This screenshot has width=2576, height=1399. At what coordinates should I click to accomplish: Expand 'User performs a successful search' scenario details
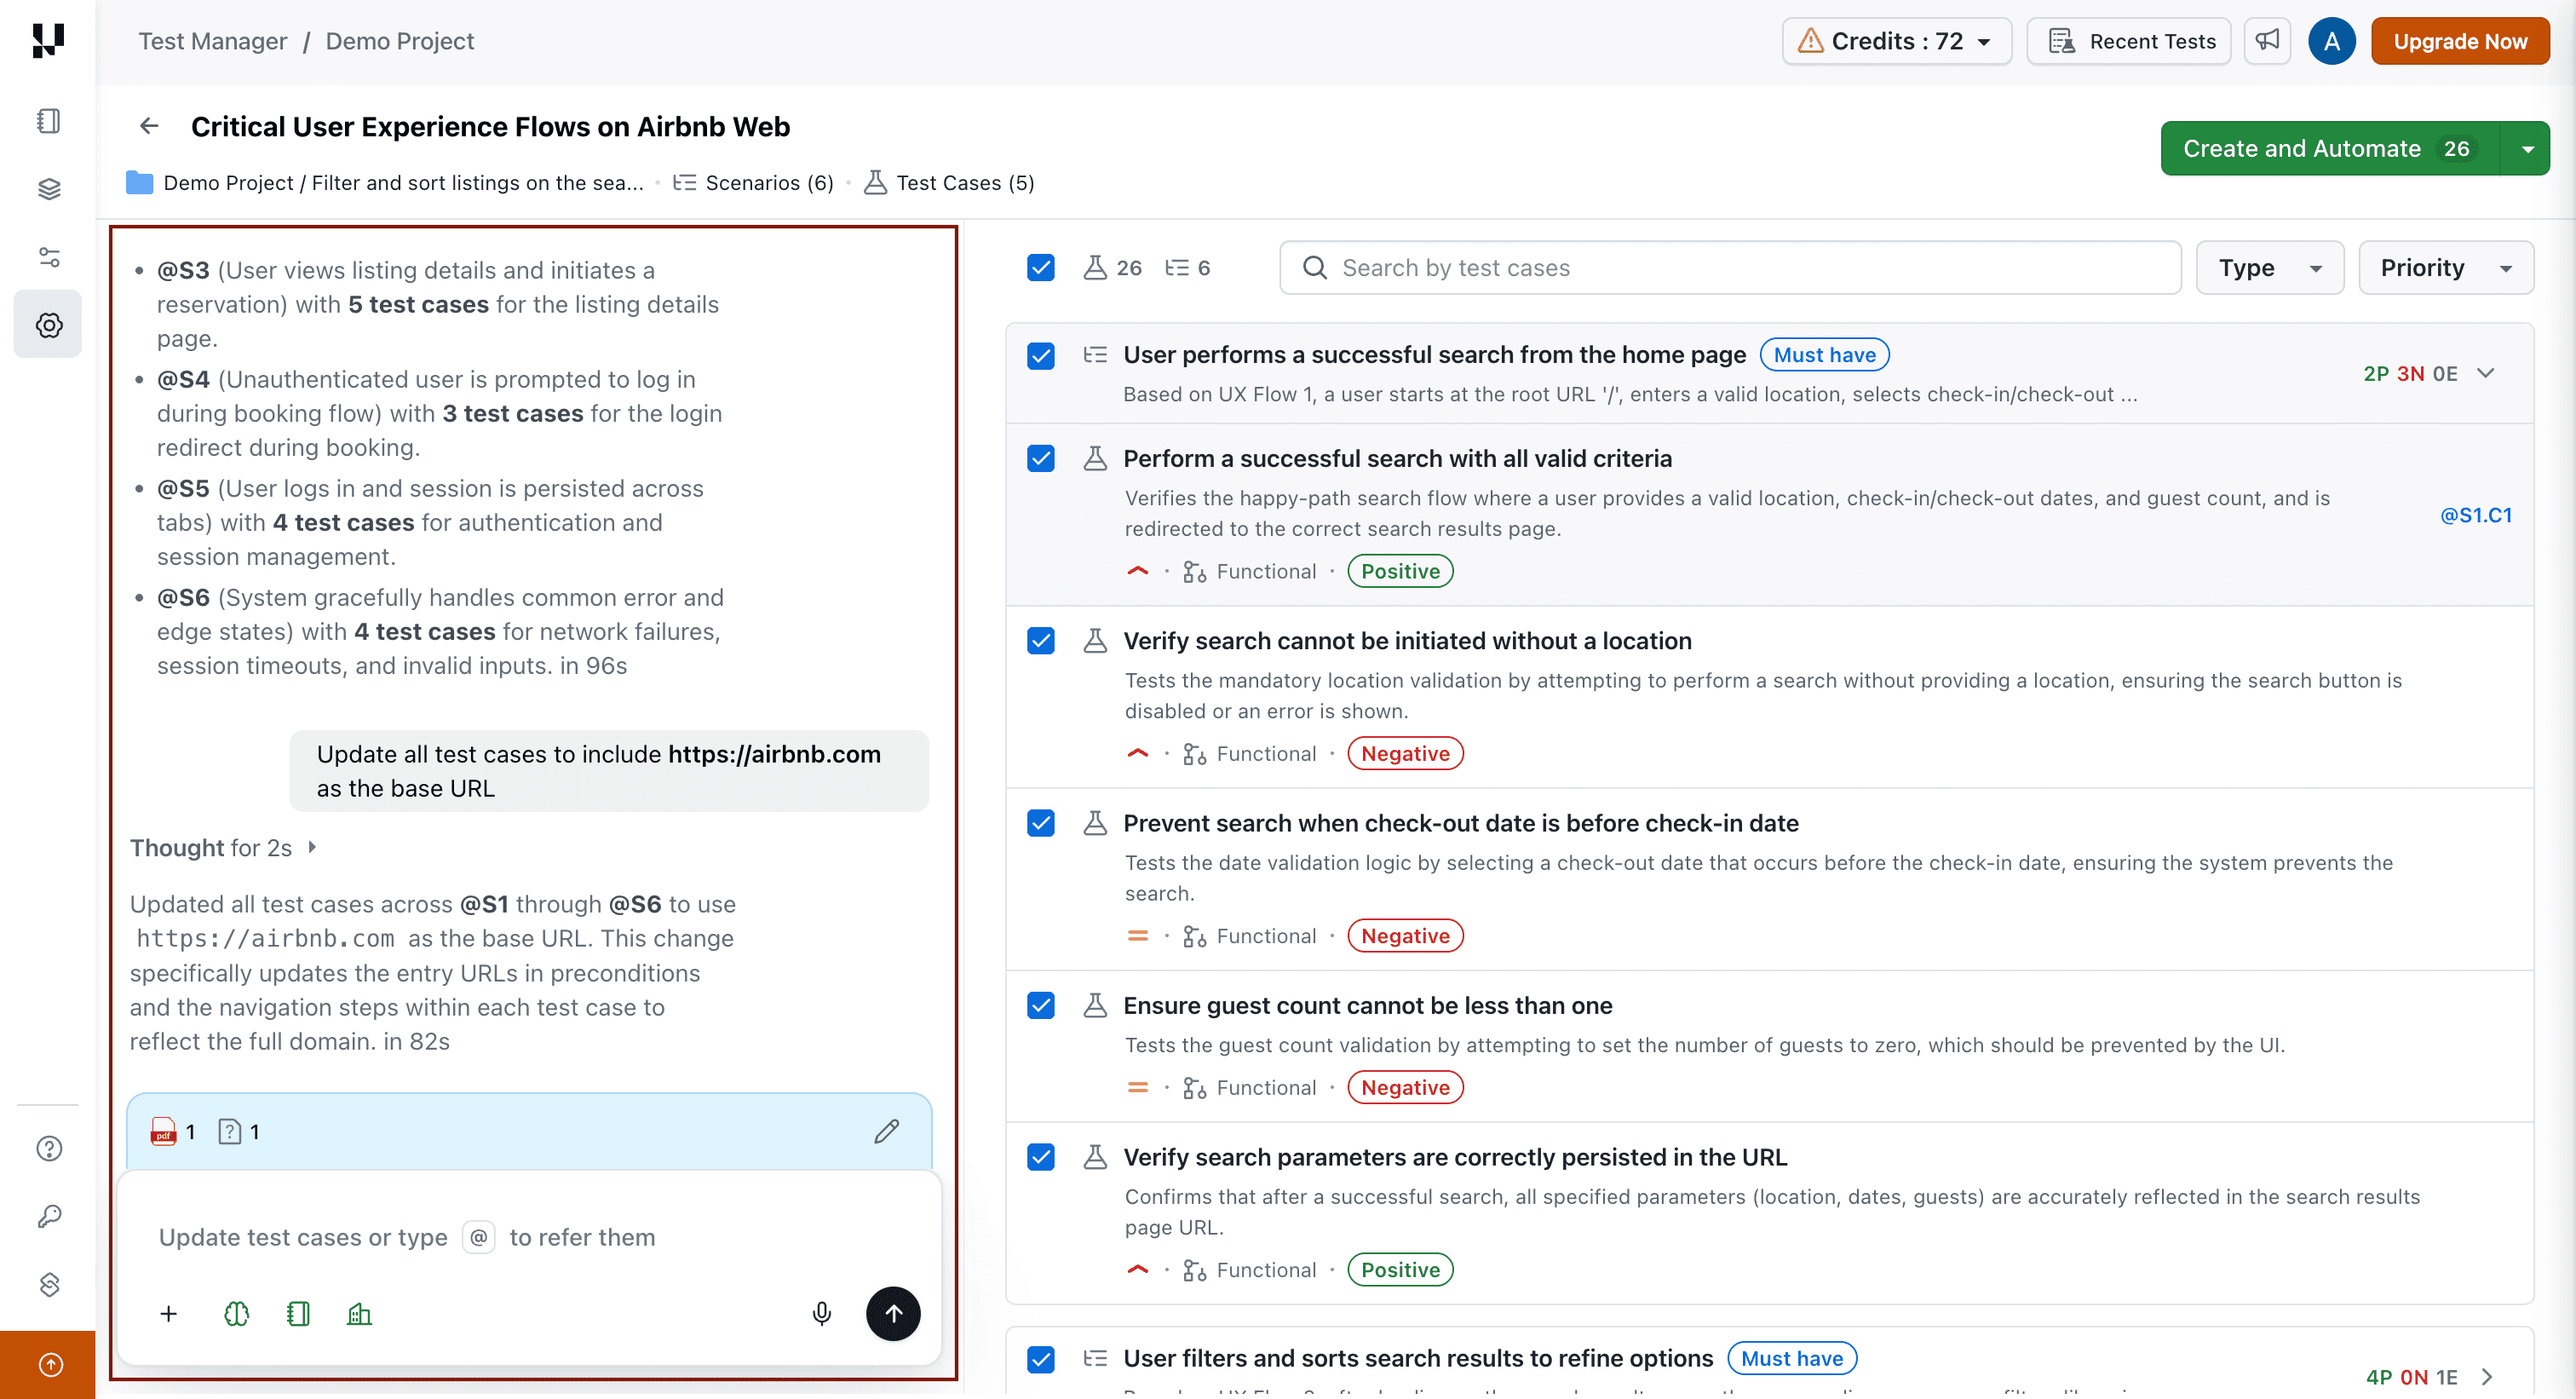tap(2487, 373)
